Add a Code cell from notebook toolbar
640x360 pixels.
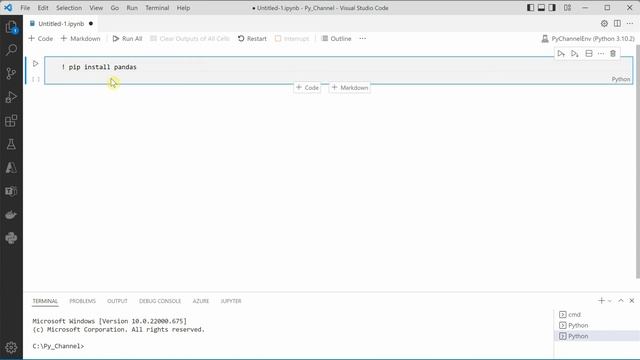40,38
